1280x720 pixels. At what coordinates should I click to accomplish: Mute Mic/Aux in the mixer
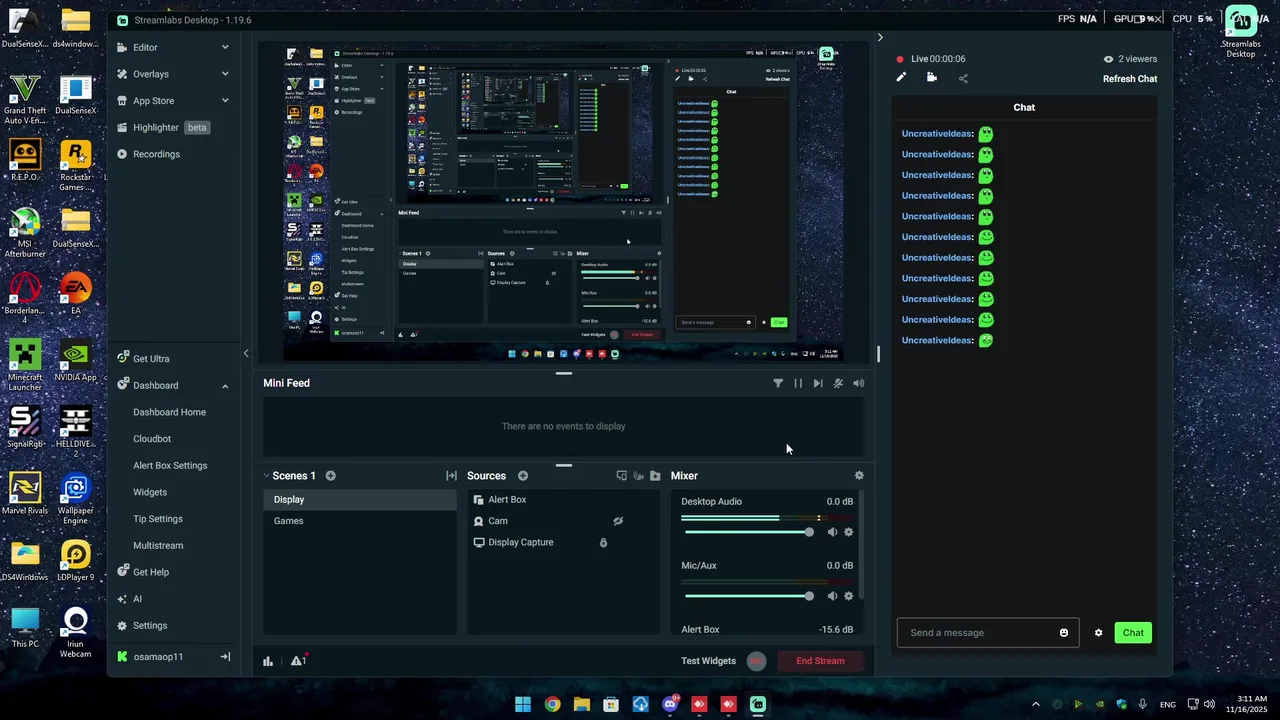pos(832,596)
